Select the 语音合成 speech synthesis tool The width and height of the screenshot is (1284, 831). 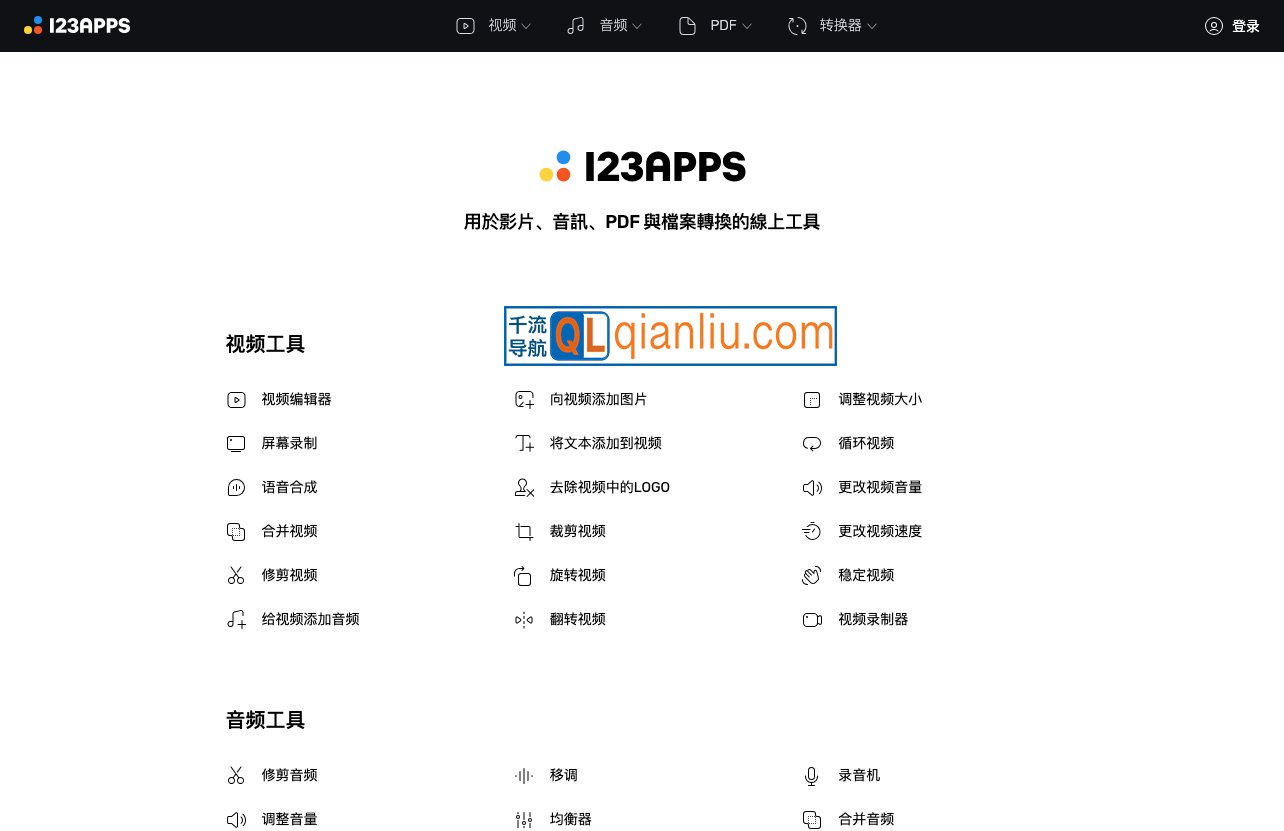coord(289,487)
